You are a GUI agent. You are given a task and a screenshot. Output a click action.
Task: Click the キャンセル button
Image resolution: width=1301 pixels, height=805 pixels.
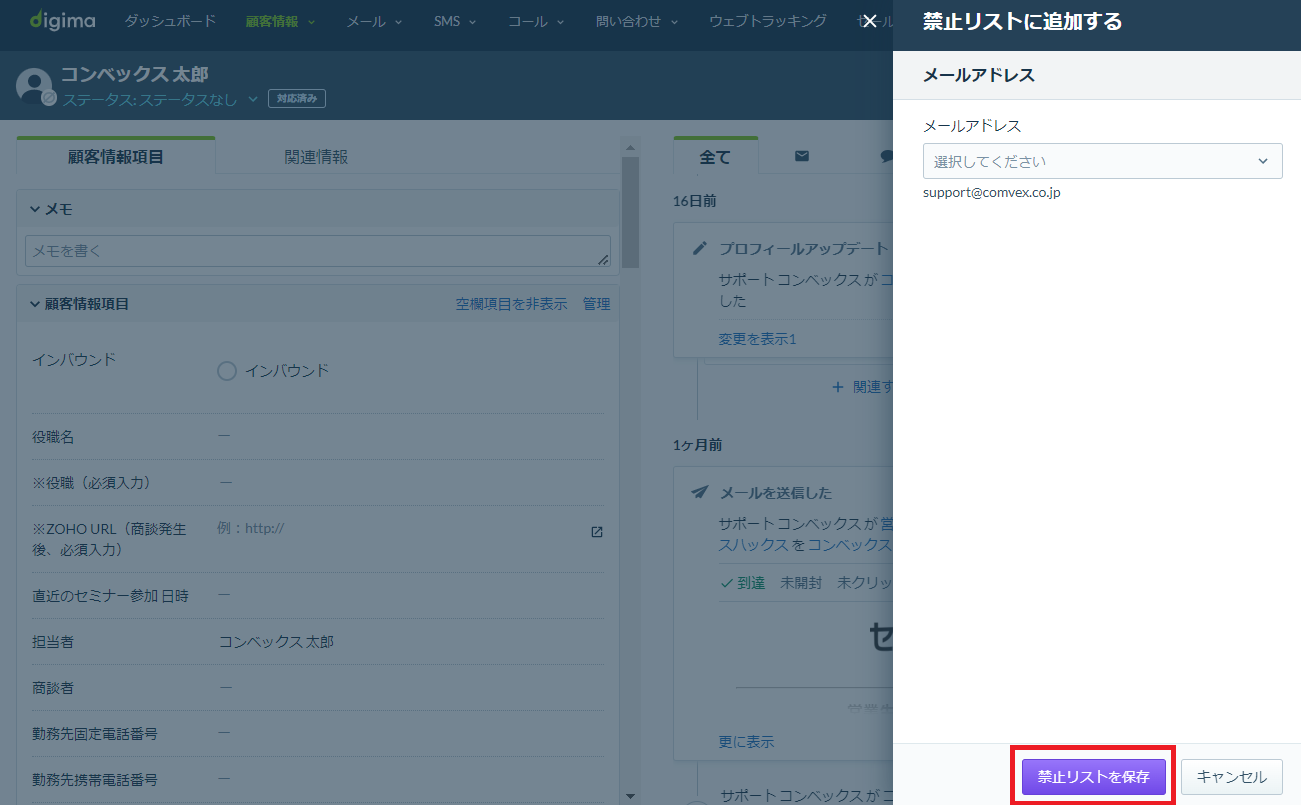click(x=1232, y=777)
